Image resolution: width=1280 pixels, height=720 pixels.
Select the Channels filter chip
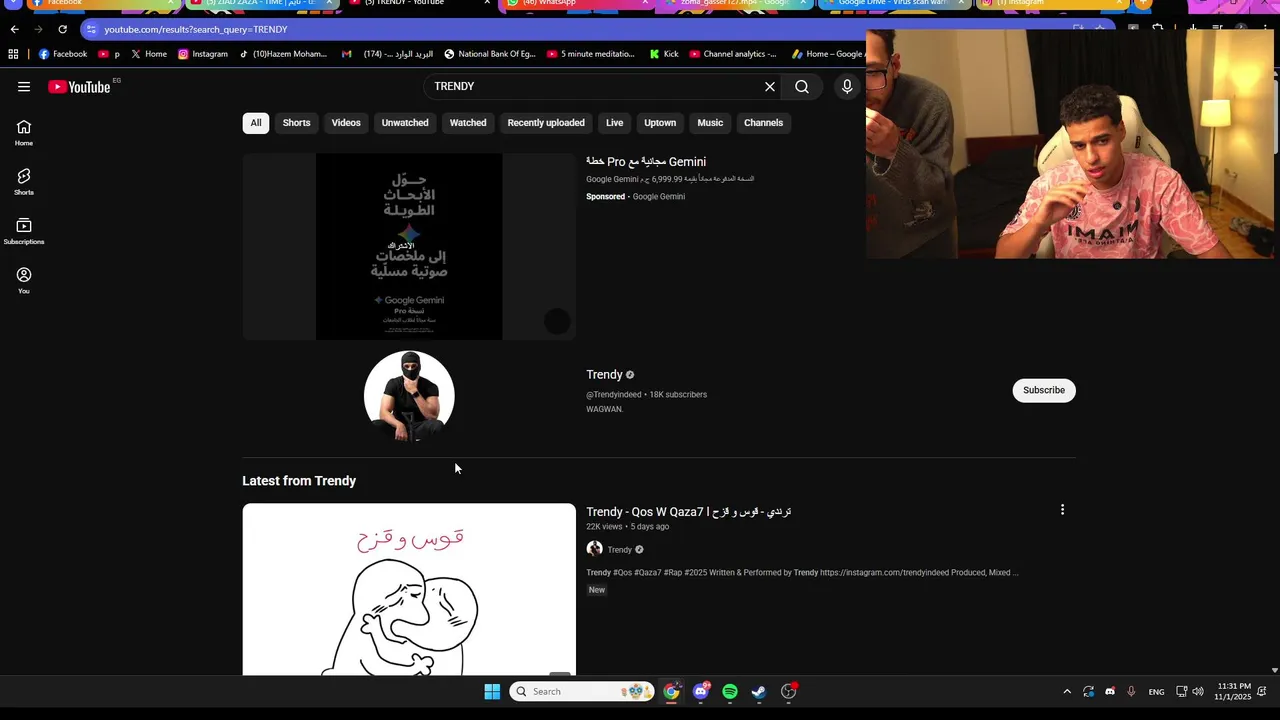[x=763, y=123]
